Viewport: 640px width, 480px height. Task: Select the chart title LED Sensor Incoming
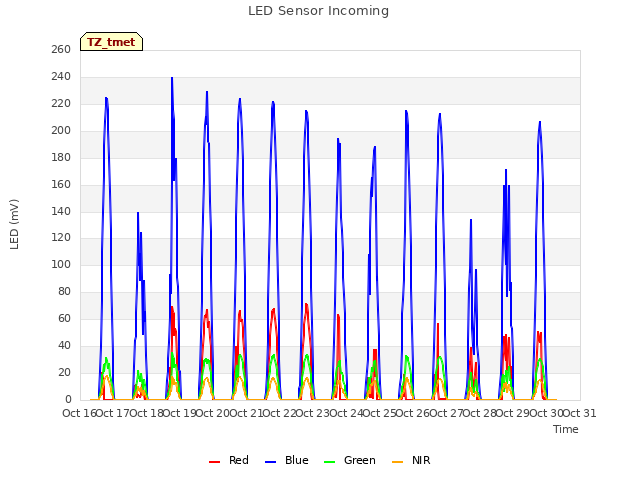(x=318, y=11)
